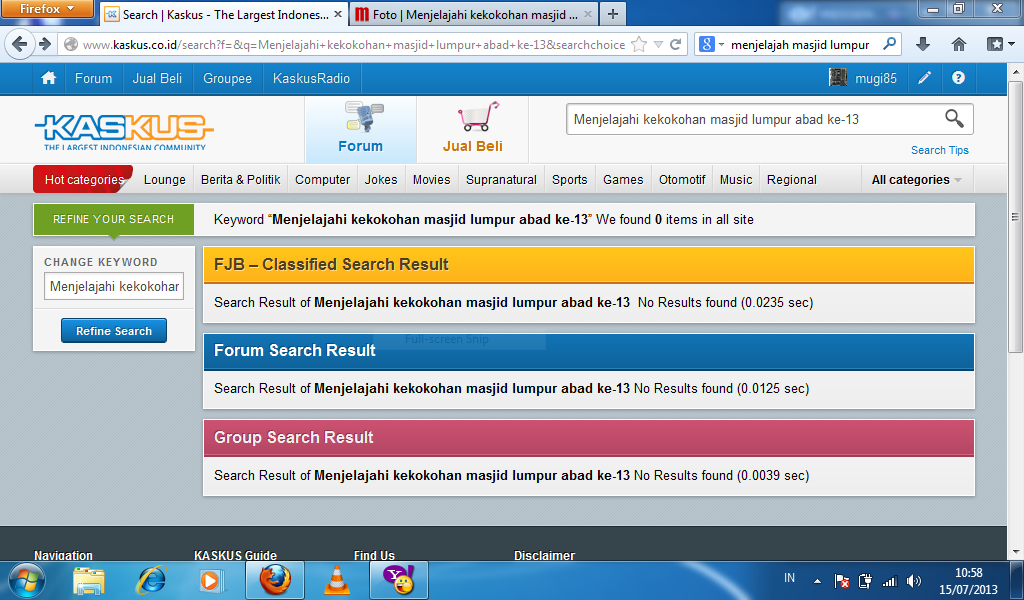Open the Action Center flag icon
The width and height of the screenshot is (1024, 600).
click(x=842, y=581)
